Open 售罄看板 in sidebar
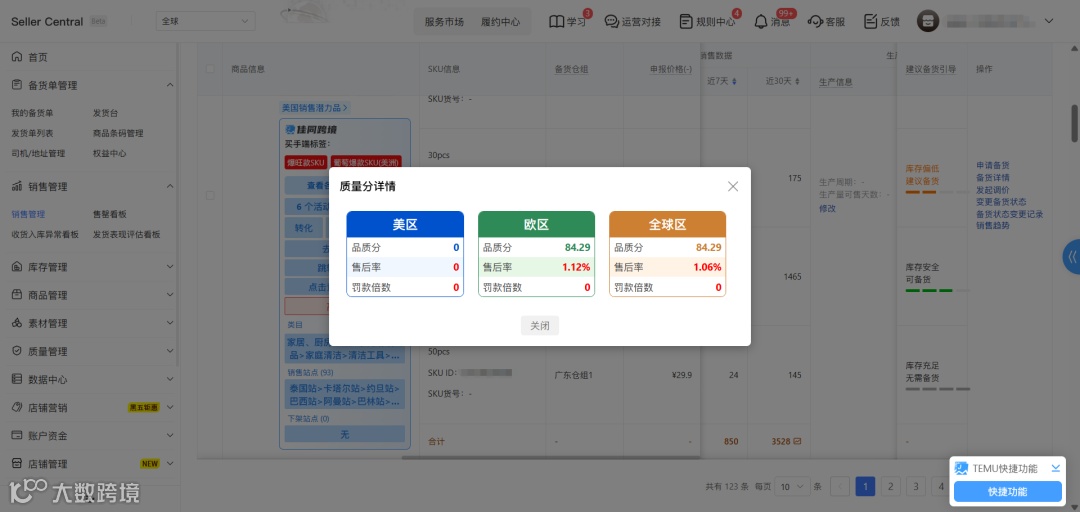The width and height of the screenshot is (1080, 512). (x=110, y=214)
